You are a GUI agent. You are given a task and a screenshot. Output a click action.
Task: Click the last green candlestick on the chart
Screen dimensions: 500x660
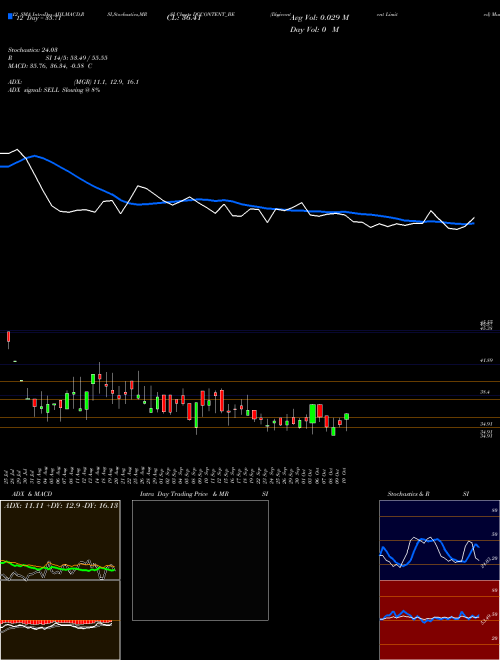pos(346,417)
